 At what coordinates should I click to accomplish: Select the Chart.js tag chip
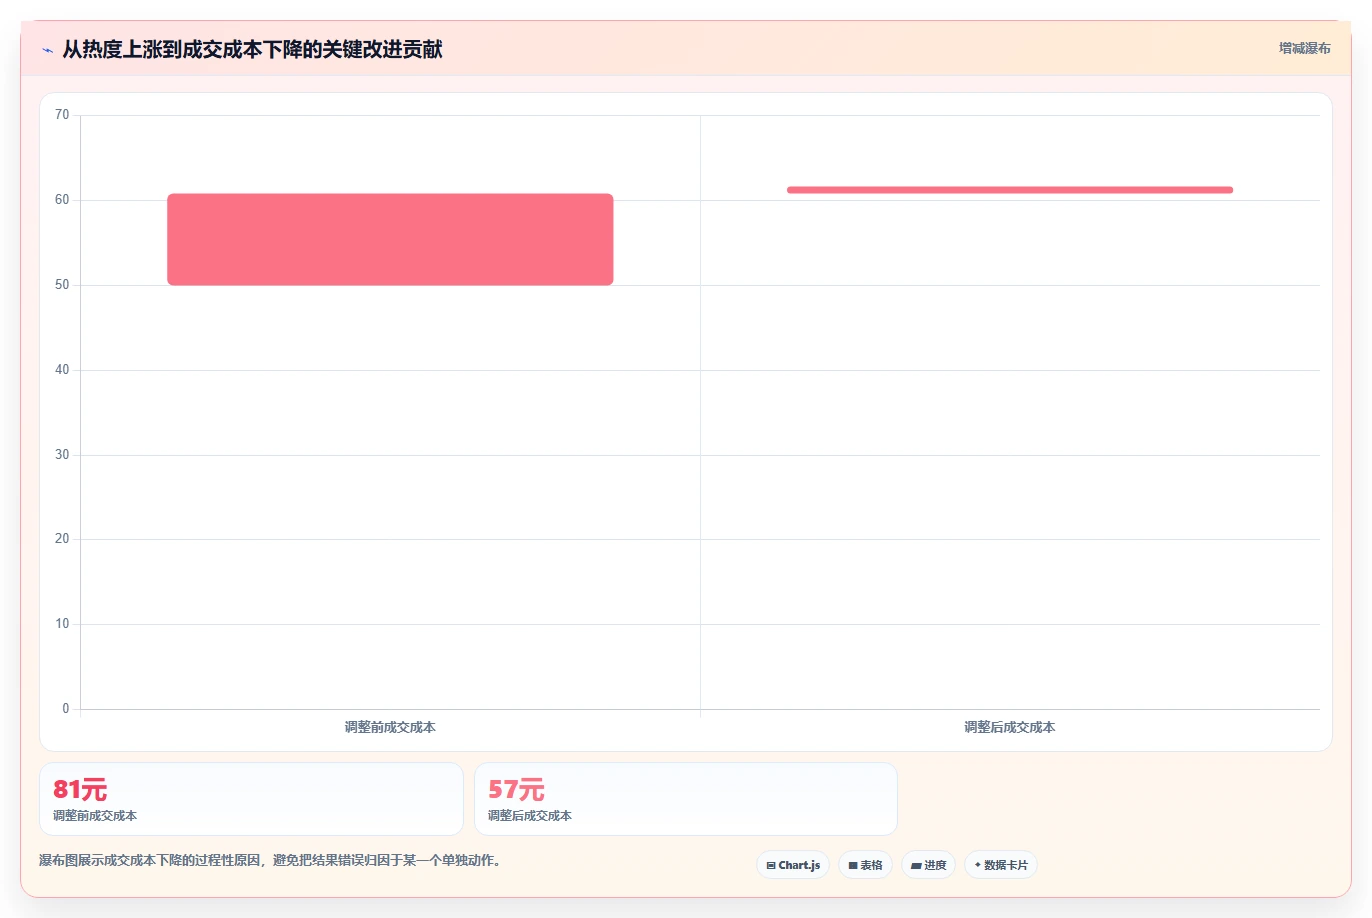point(793,865)
